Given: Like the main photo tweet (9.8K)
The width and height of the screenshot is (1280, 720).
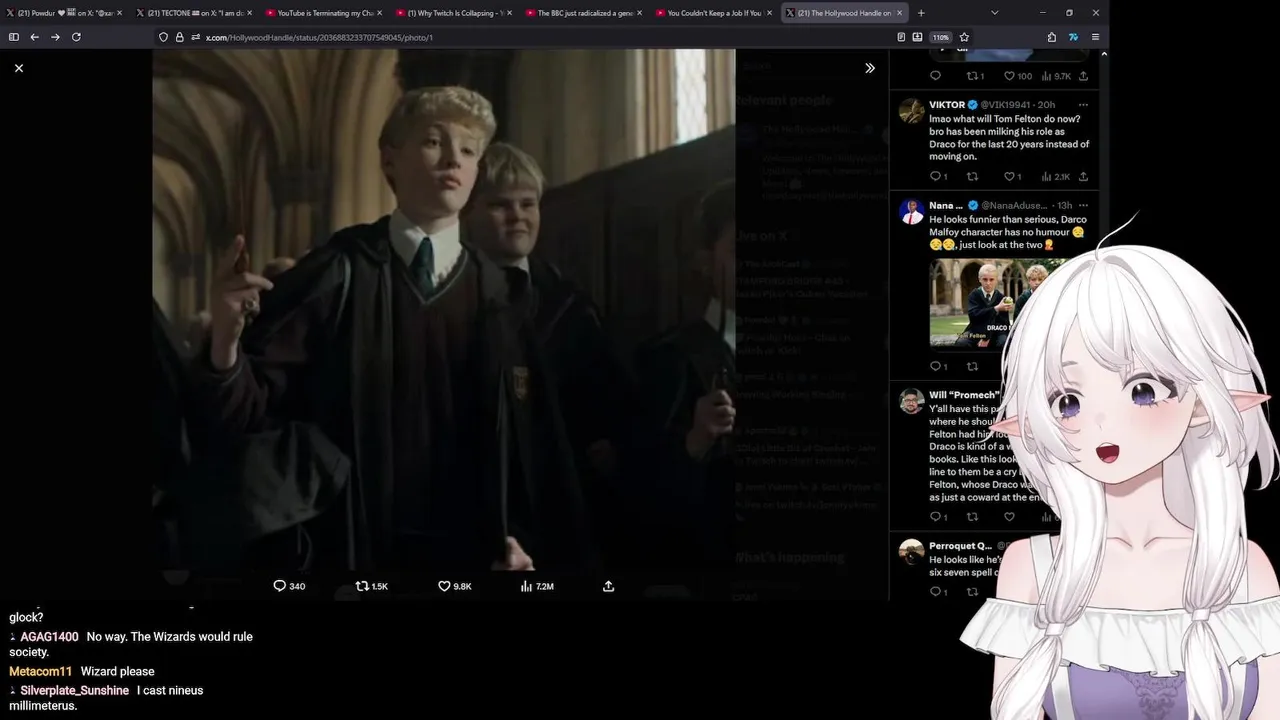Looking at the screenshot, I should [455, 586].
